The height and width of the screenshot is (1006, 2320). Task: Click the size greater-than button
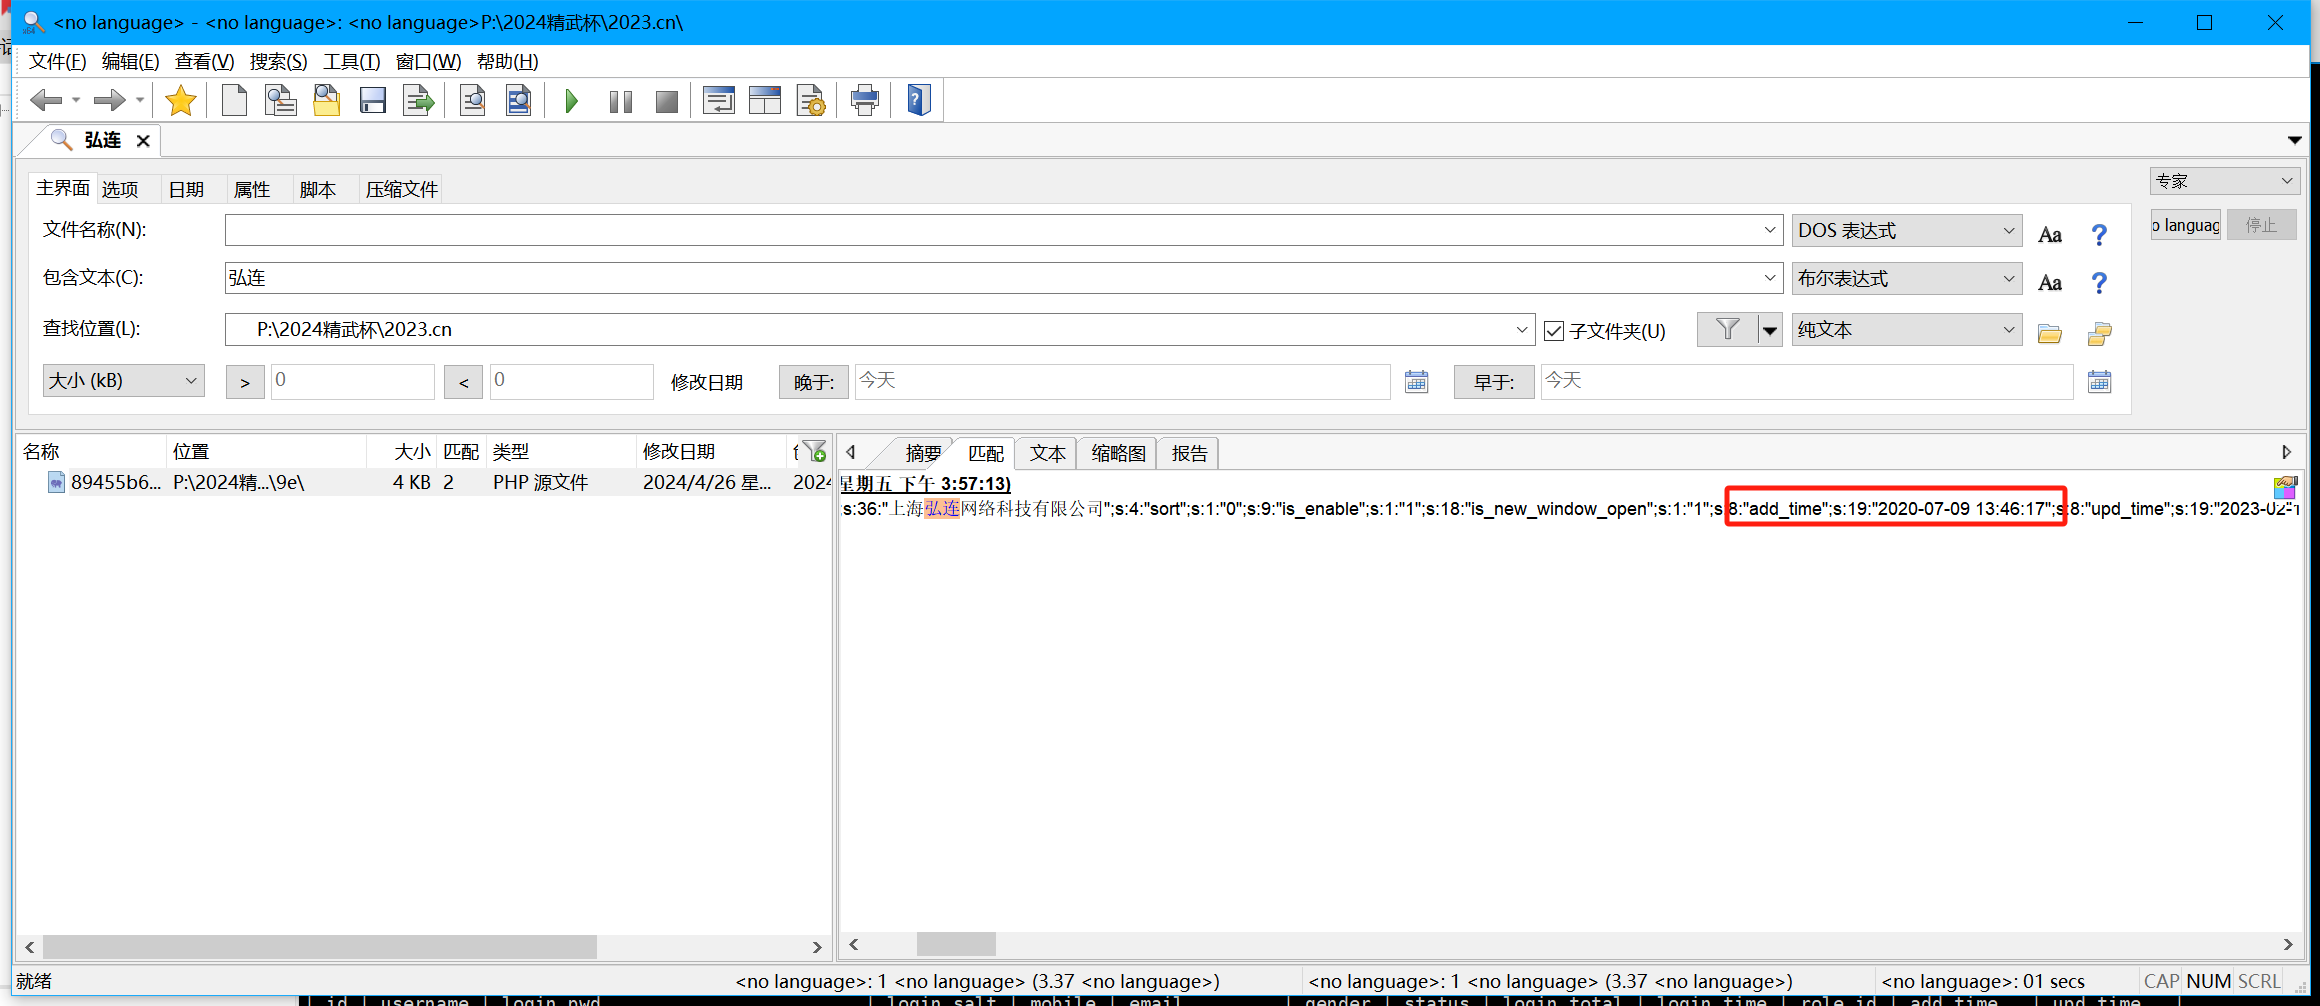(x=245, y=382)
